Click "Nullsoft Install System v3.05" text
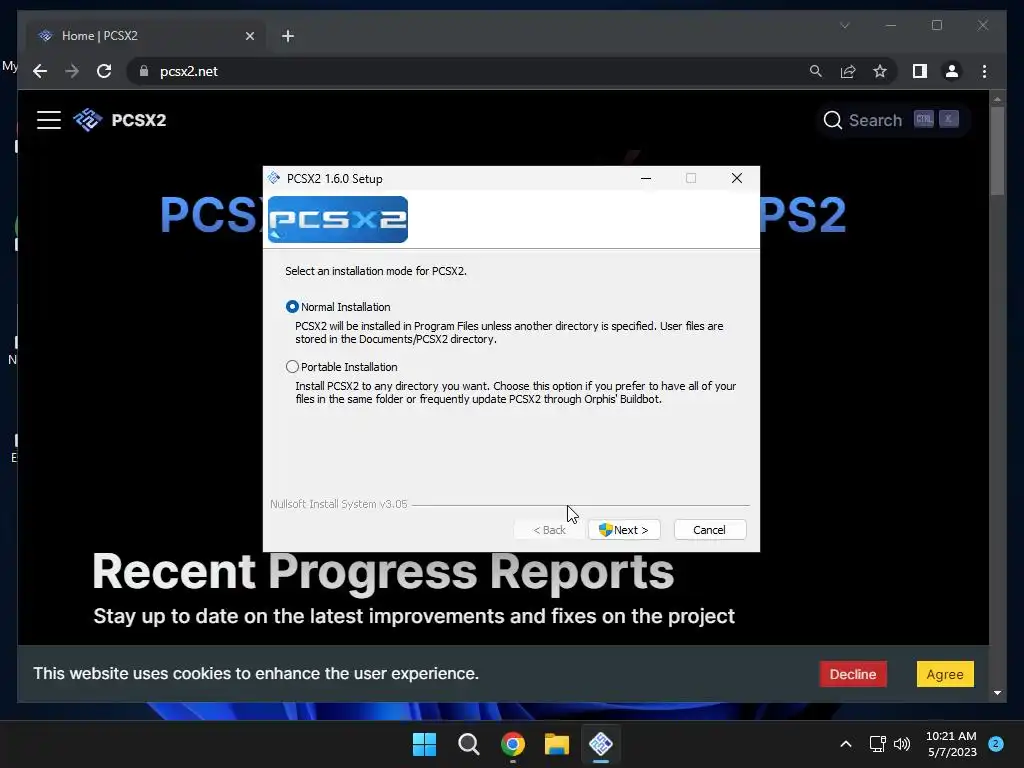Viewport: 1024px width, 768px height. (338, 504)
